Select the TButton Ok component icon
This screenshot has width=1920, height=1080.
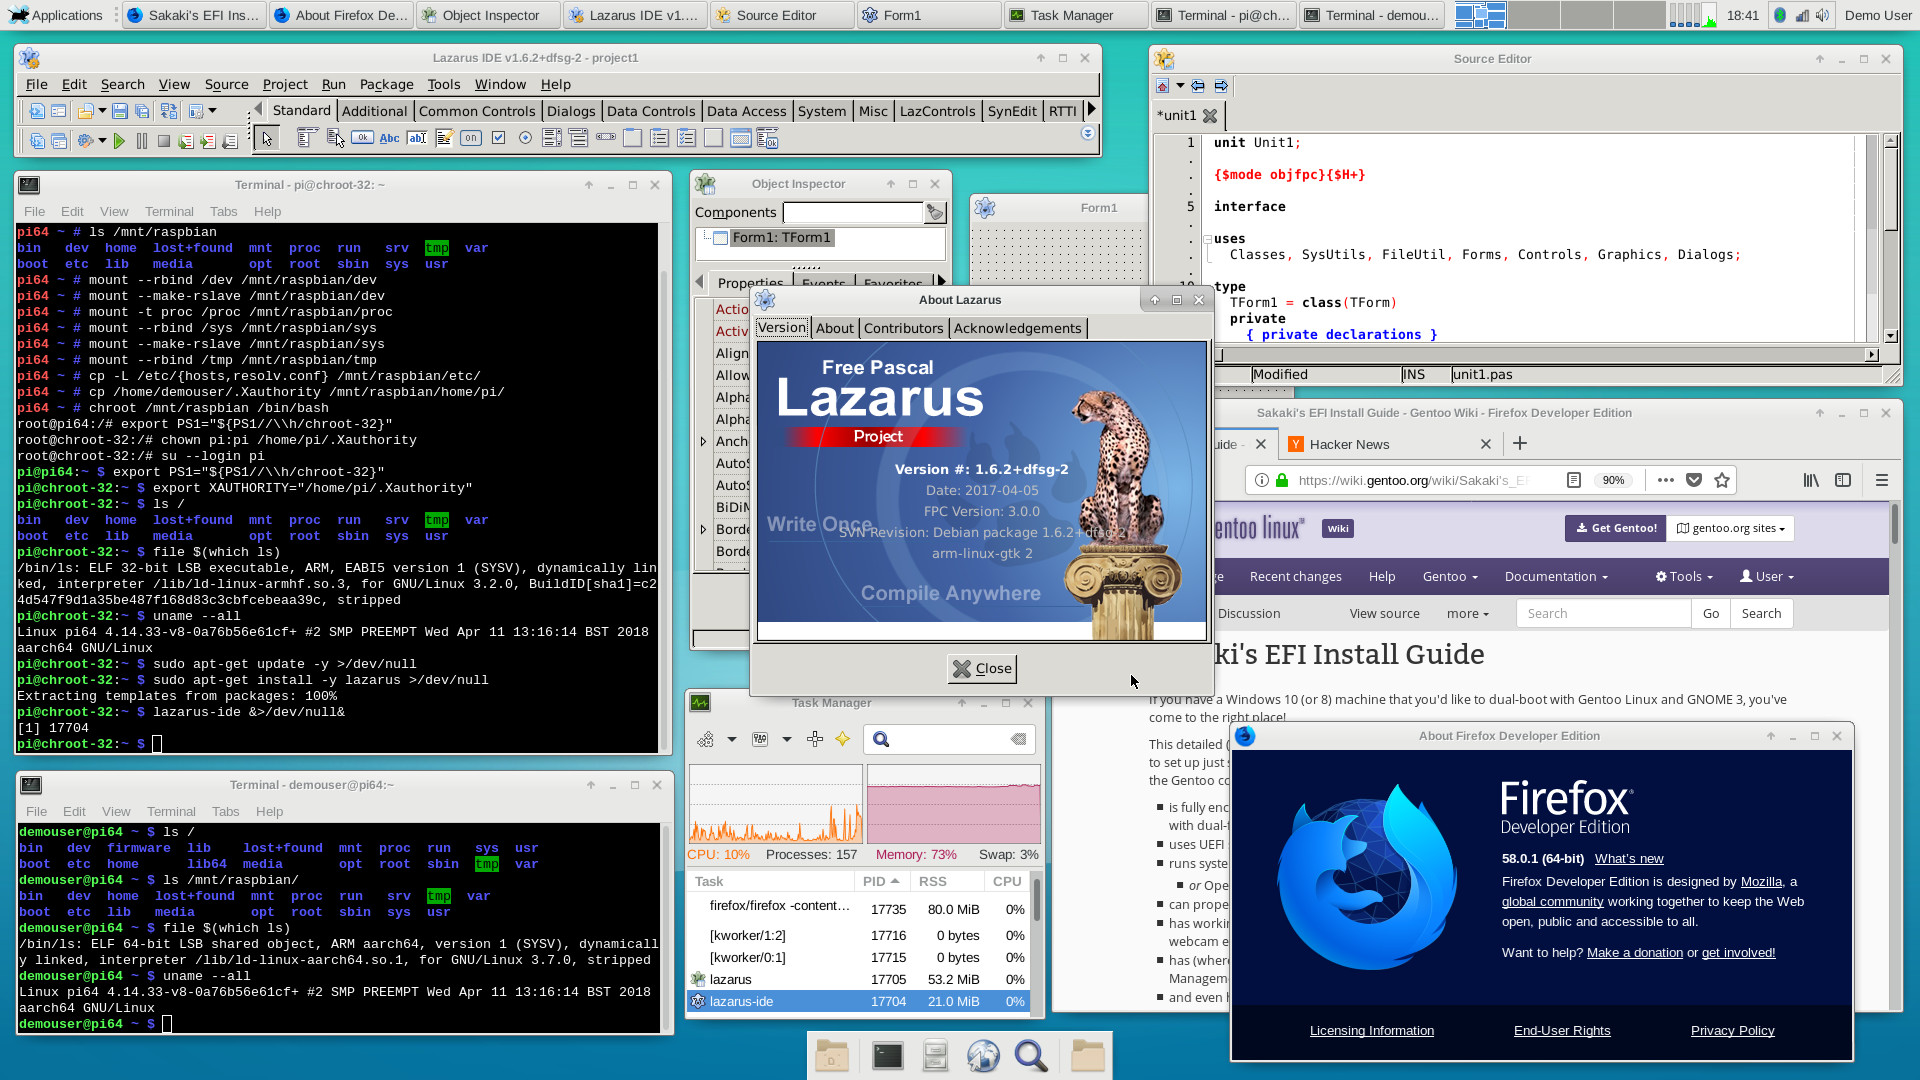363,138
